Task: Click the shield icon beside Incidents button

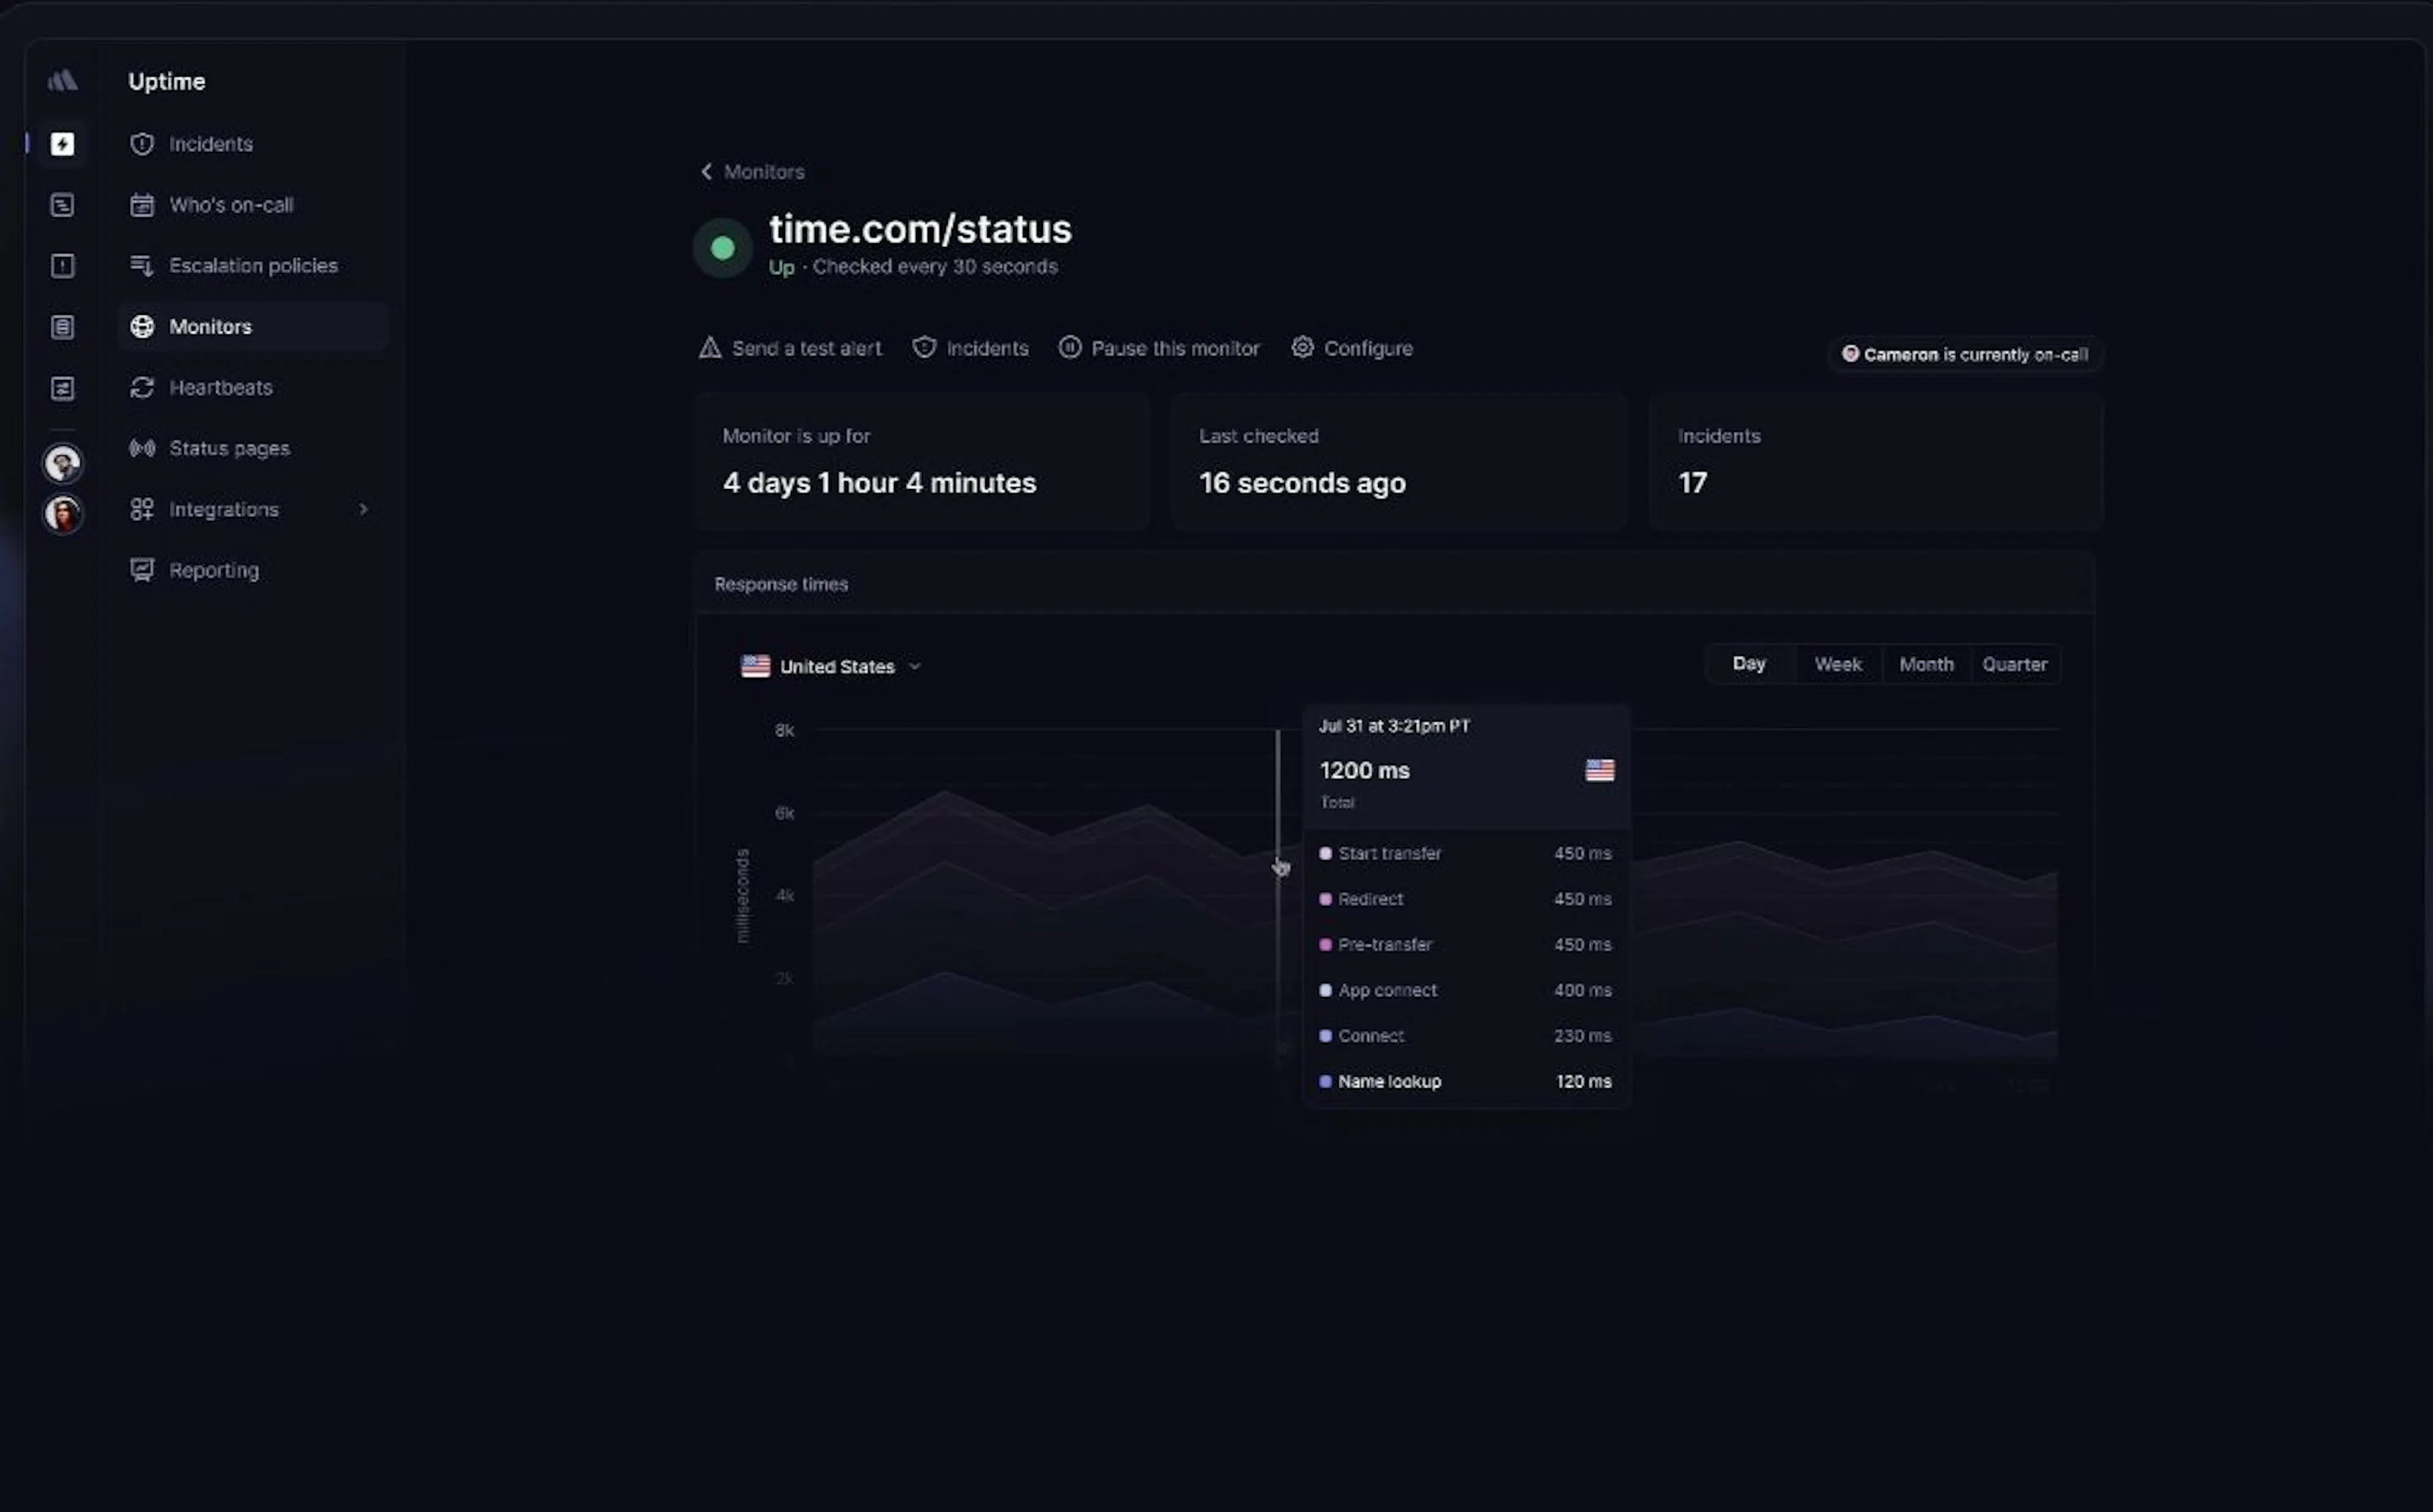Action: pos(924,348)
